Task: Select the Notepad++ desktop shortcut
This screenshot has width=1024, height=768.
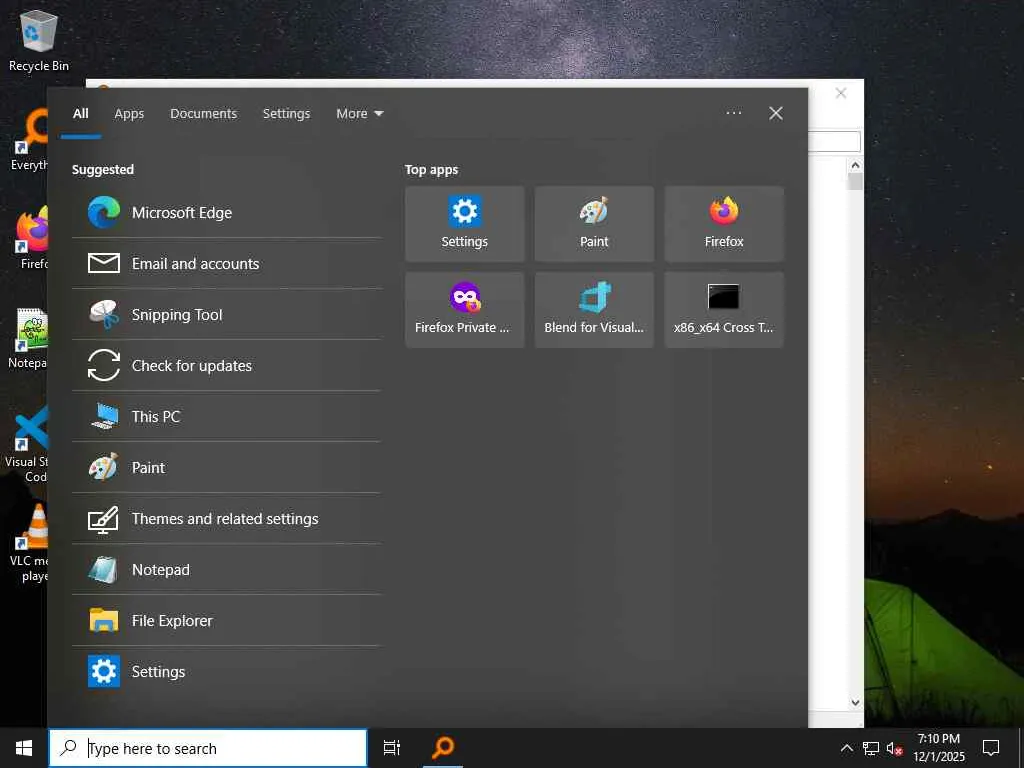Action: [x=27, y=339]
